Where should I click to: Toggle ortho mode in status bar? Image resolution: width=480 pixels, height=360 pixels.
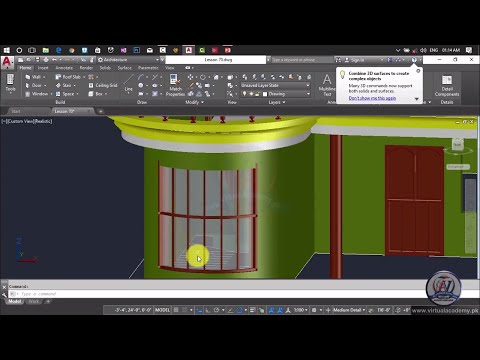pyautogui.click(x=208, y=310)
